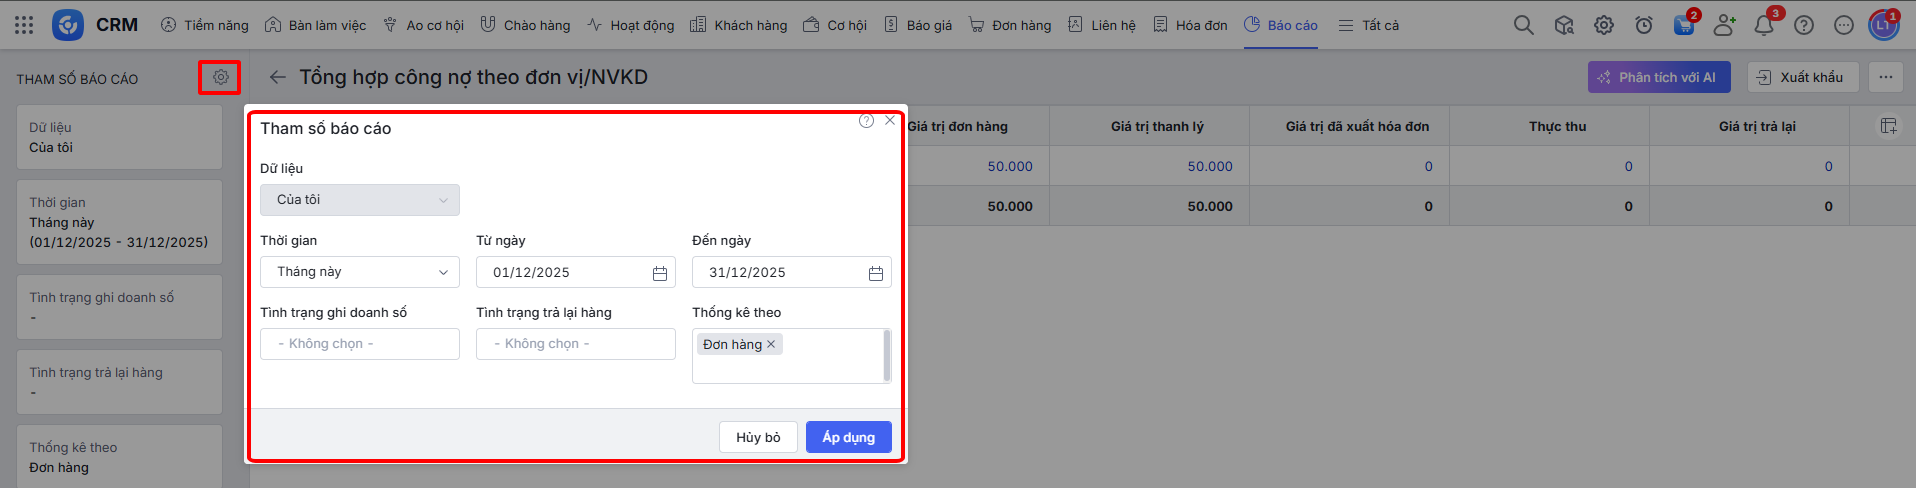Screen dimensions: 1916x488
Task: Click the back arrow beside report title
Action: point(277,77)
